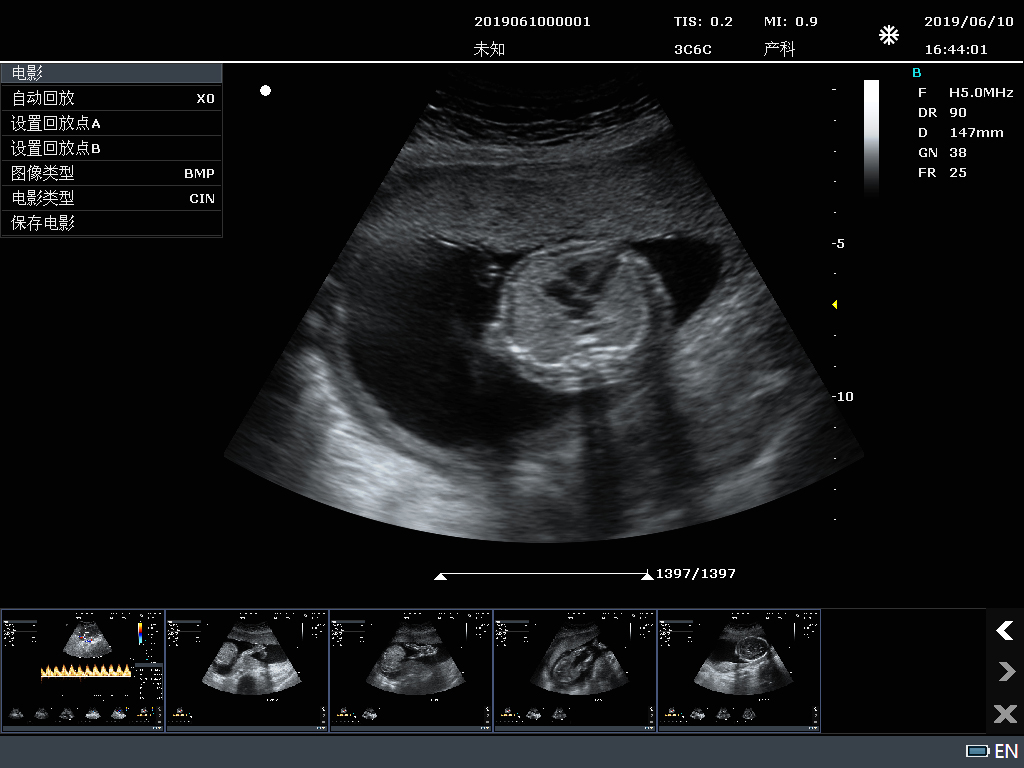Click the X delete icon beside thumbnails
The width and height of the screenshot is (1024, 768).
pos(1004,713)
